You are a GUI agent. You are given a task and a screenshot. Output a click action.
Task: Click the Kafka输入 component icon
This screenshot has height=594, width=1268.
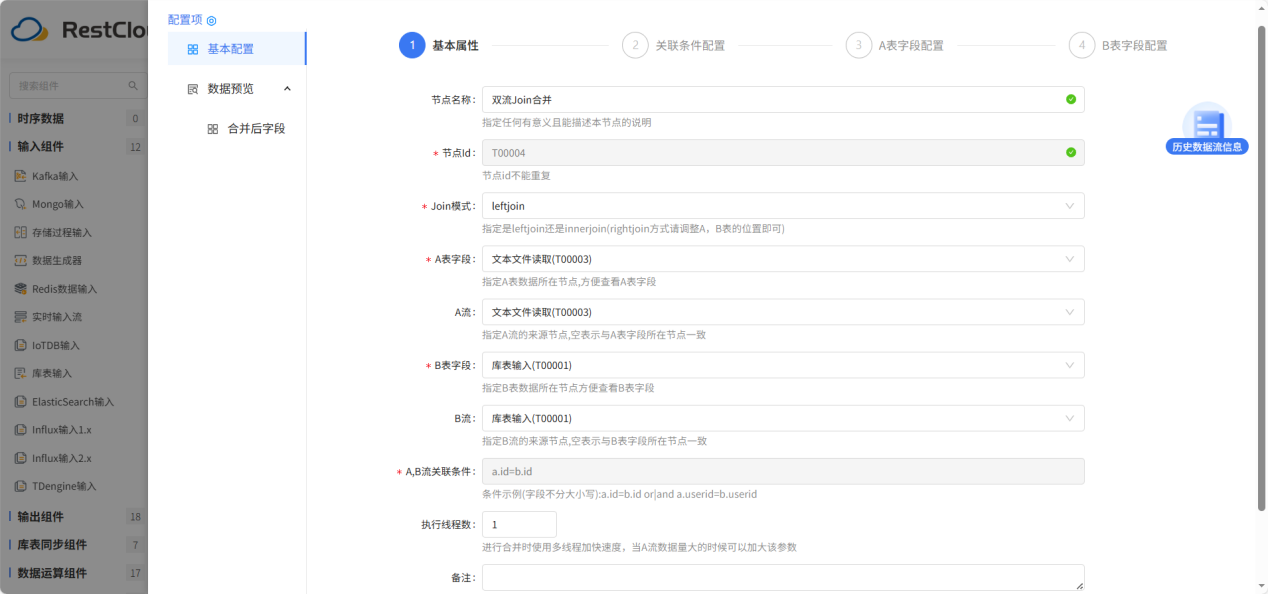click(x=21, y=176)
